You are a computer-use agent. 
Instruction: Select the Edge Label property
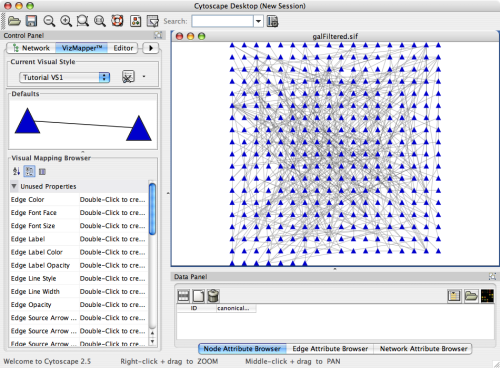coord(79,239)
